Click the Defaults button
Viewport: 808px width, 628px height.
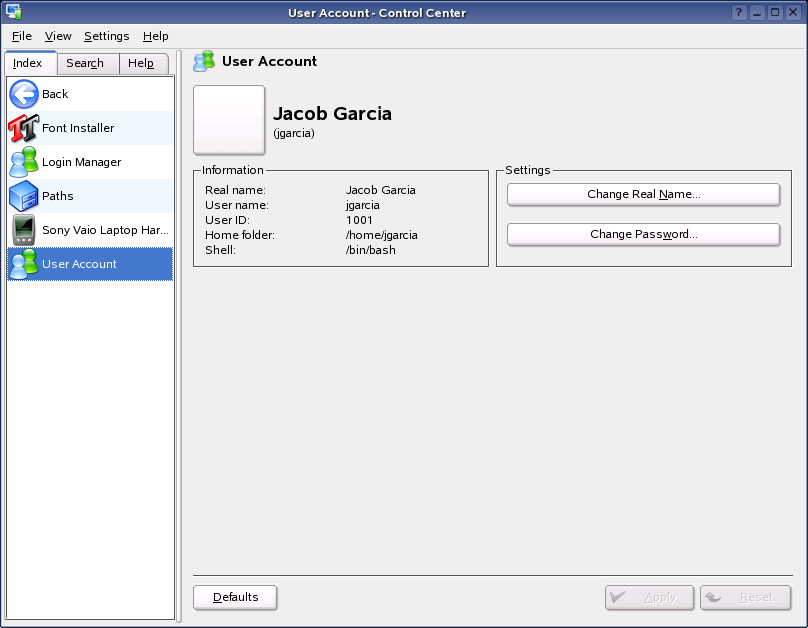pos(235,597)
